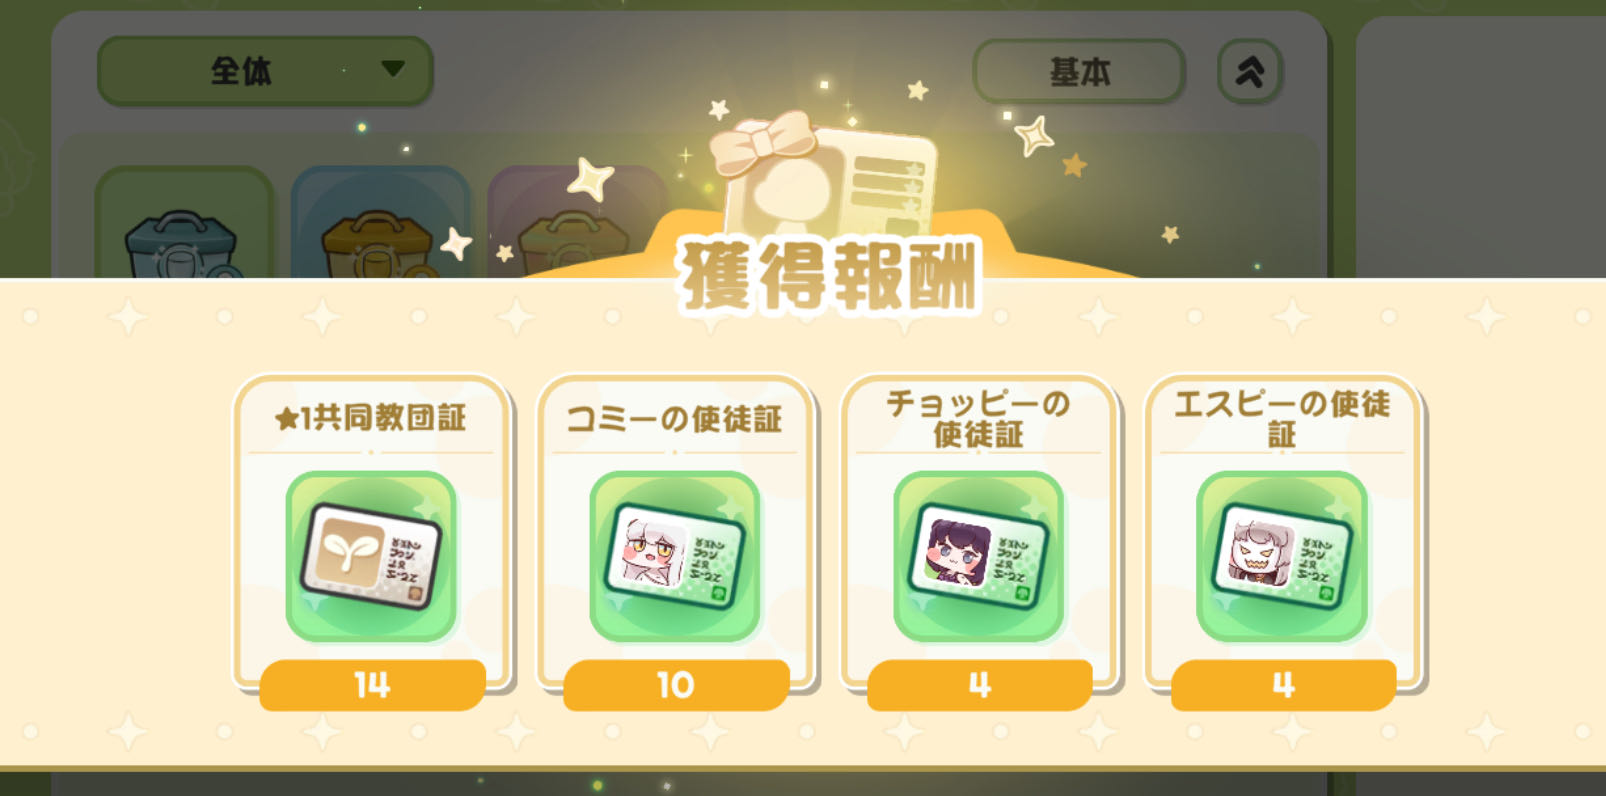Screen dimensions: 1606x796
Task: Click the 獲得報酬 title banner
Action: pyautogui.click(x=828, y=276)
